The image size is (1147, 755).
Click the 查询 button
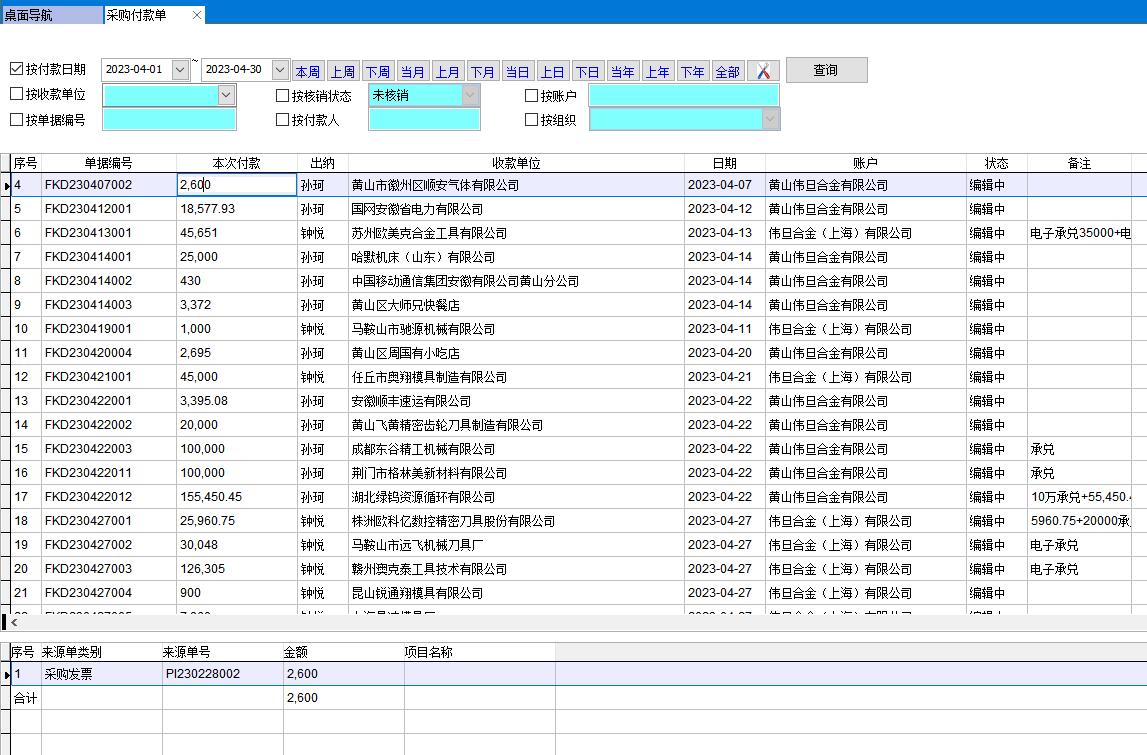coord(826,70)
